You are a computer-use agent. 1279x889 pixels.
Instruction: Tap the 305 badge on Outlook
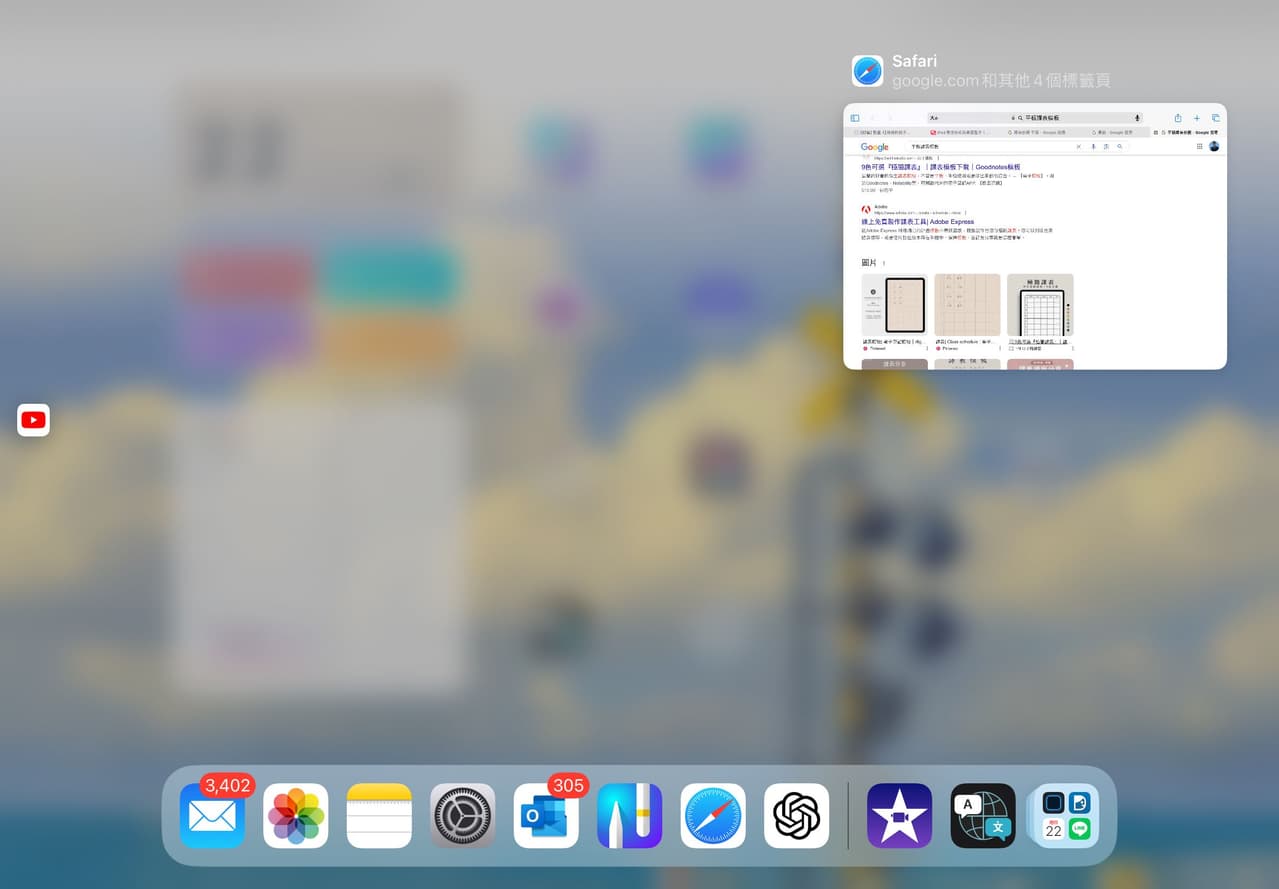tap(568, 786)
